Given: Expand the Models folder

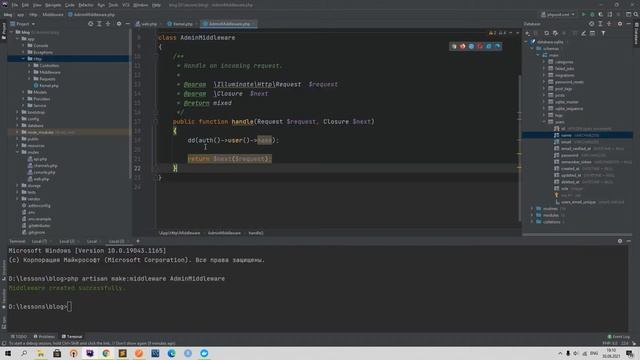Looking at the screenshot, I should pyautogui.click(x=23, y=92).
